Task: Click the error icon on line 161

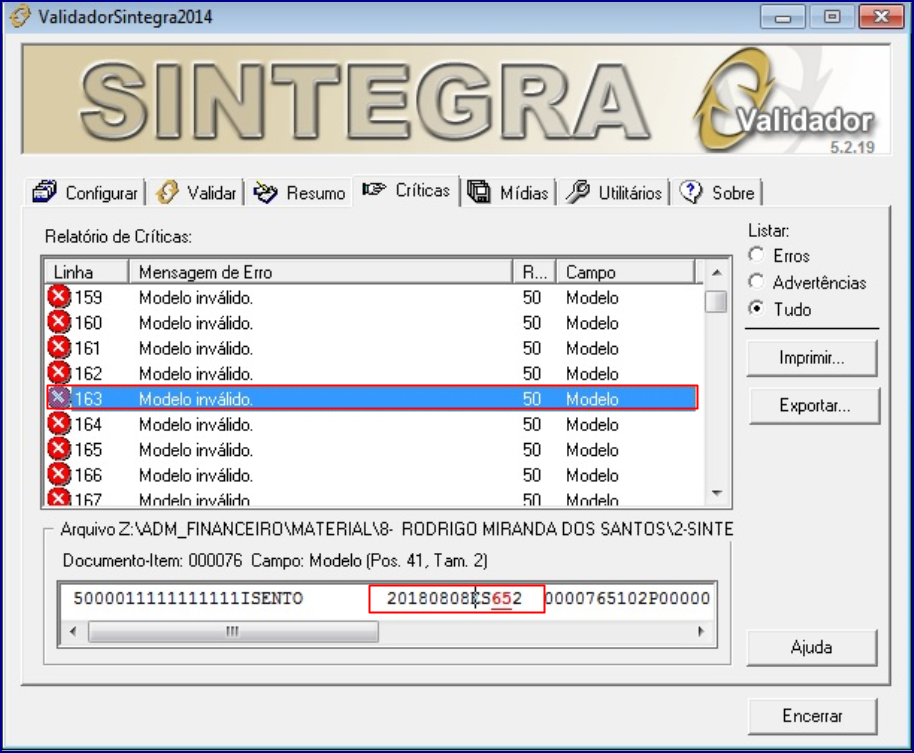Action: [x=59, y=347]
